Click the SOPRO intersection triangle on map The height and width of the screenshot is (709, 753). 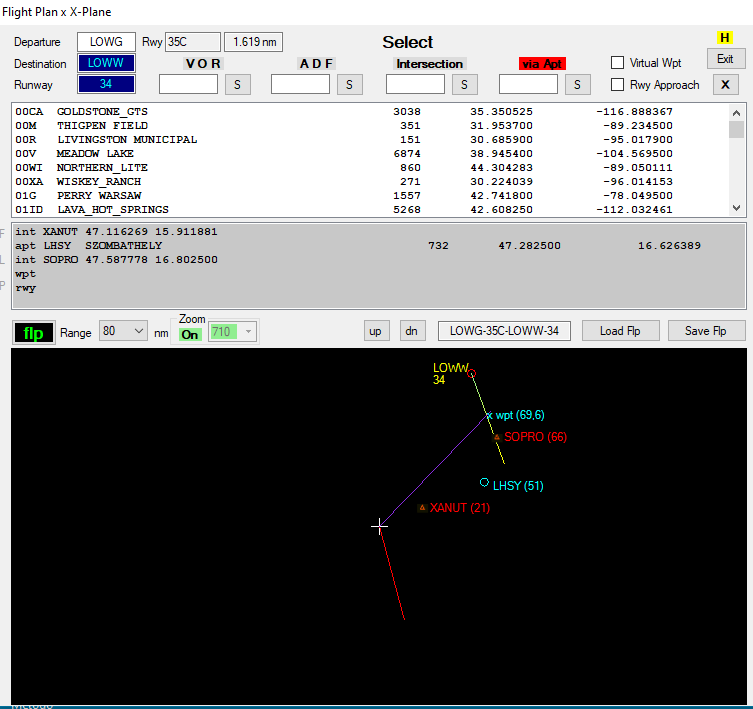point(497,437)
